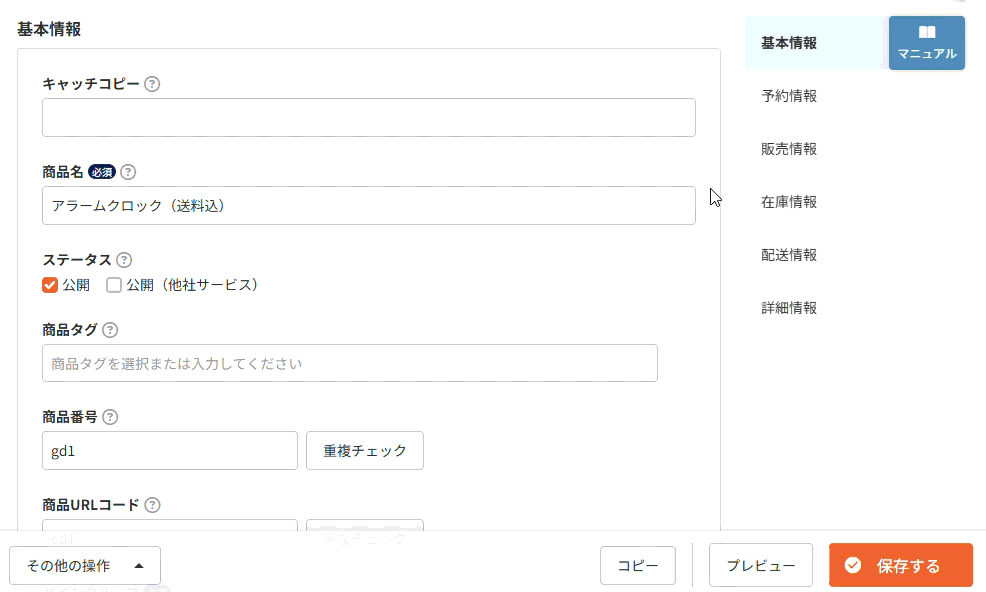Open 商品タグ selection field

(350, 363)
